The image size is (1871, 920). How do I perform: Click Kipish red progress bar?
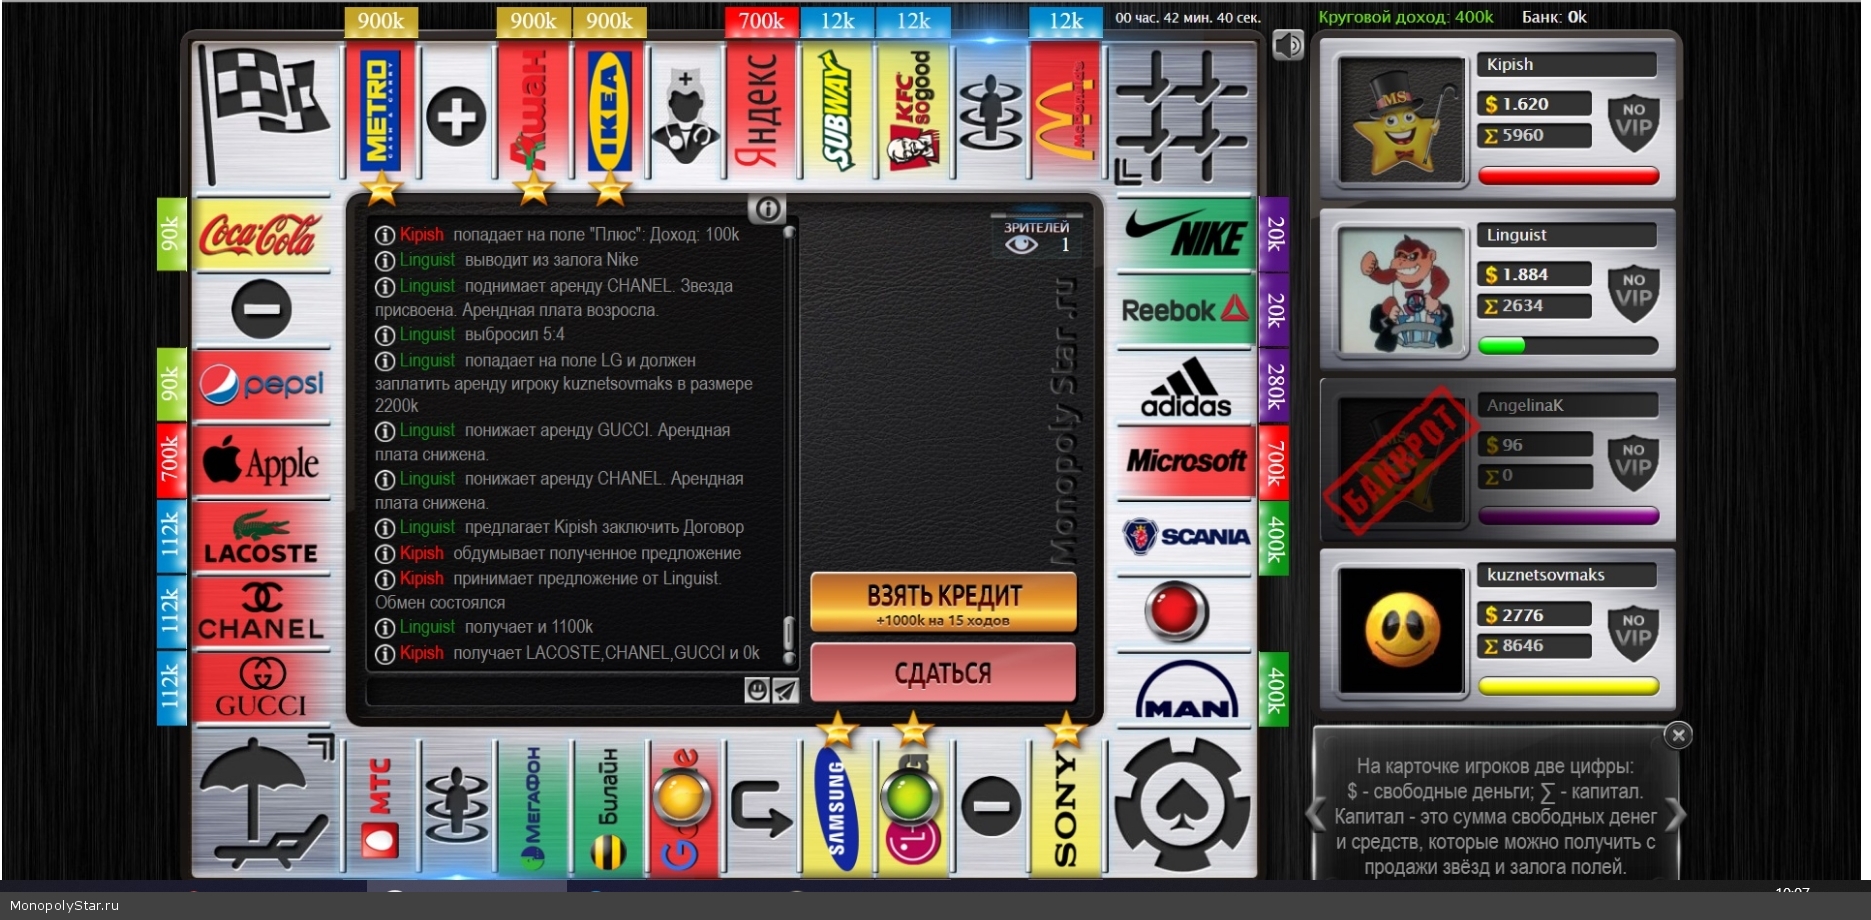(1568, 176)
